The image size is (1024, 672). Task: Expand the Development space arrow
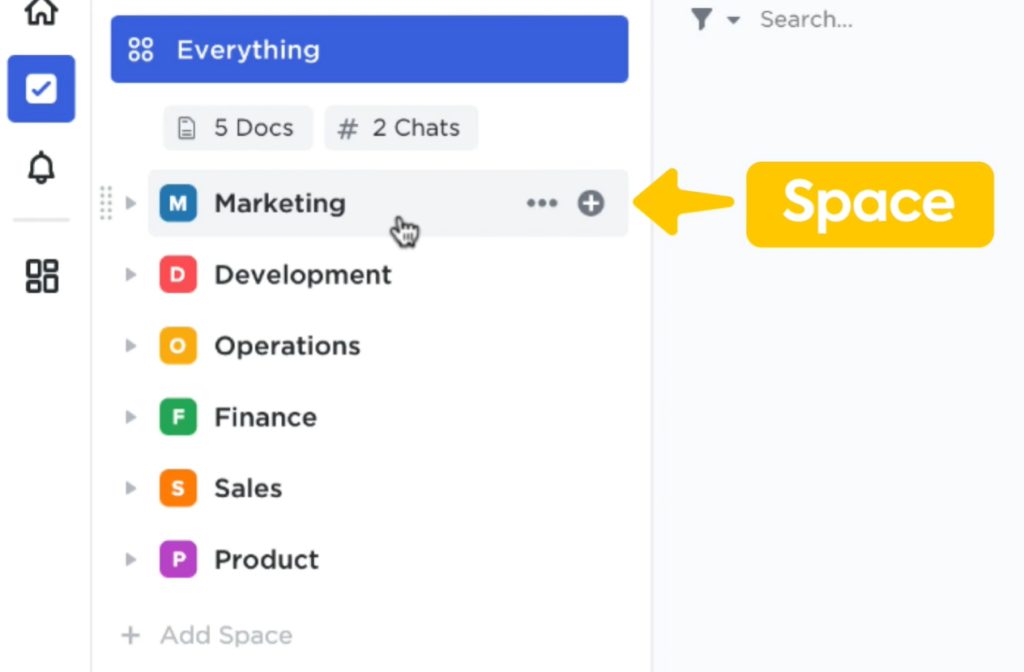point(131,274)
